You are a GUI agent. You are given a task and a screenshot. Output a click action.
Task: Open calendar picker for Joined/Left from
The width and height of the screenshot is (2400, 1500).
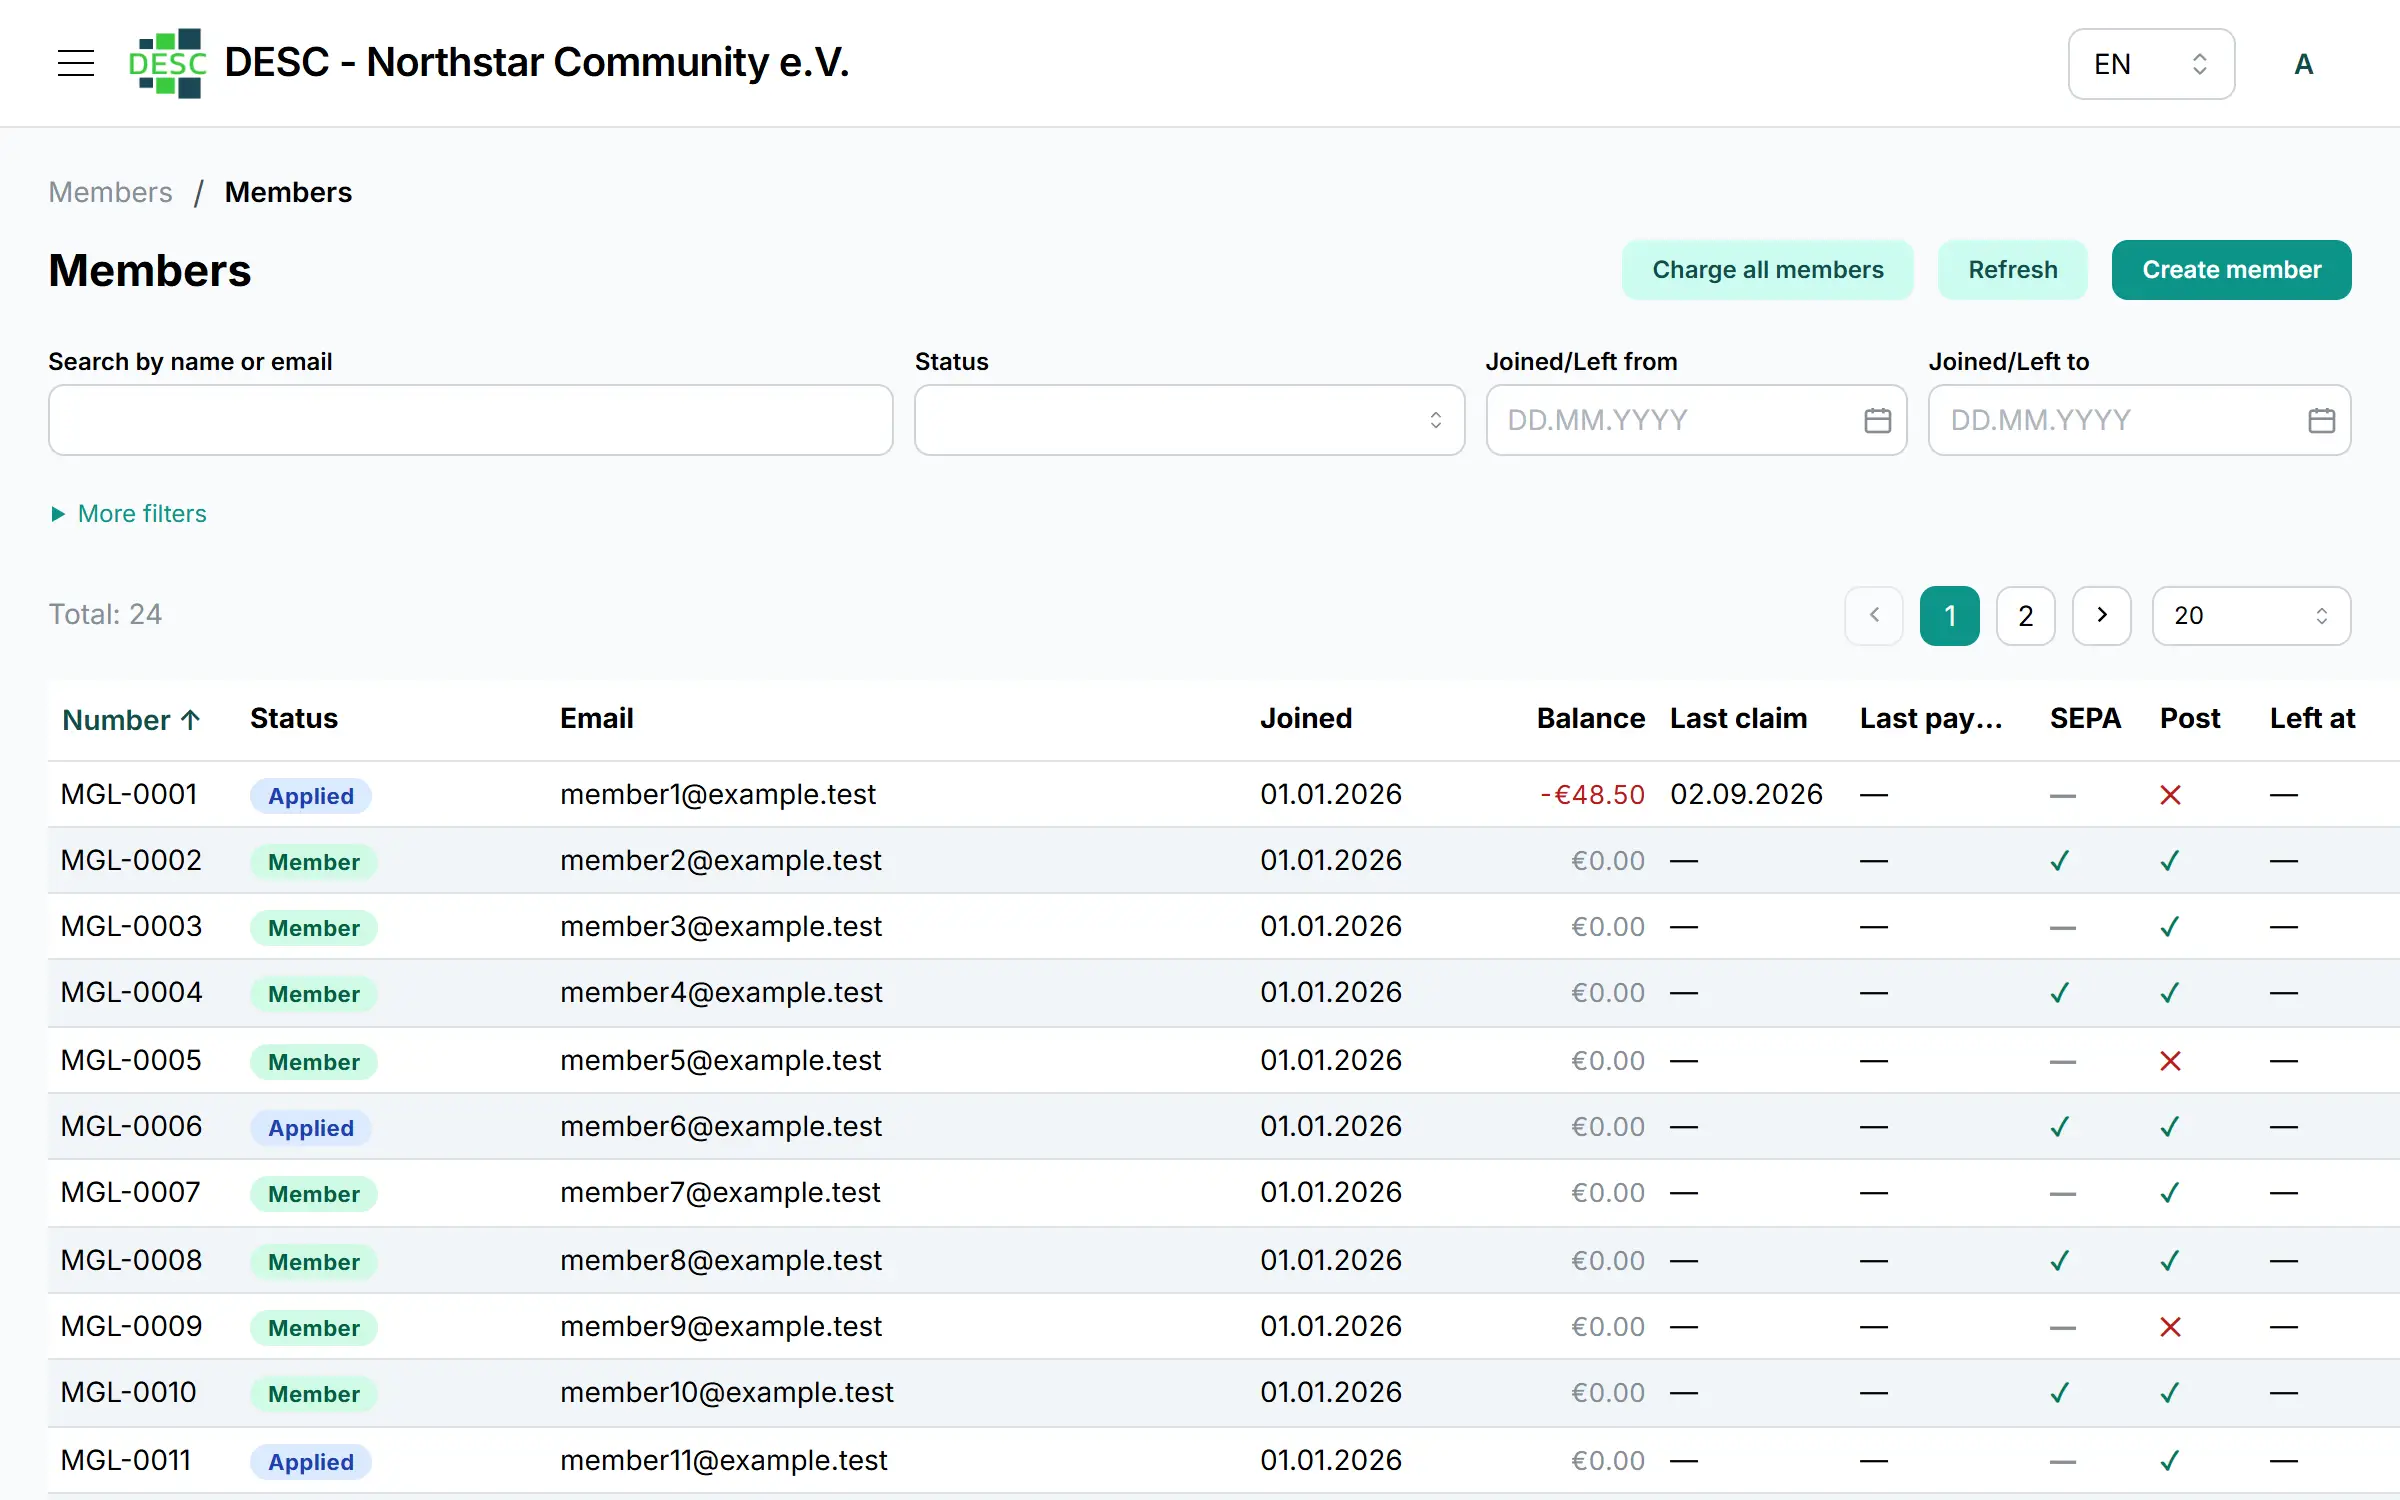pyautogui.click(x=1877, y=420)
